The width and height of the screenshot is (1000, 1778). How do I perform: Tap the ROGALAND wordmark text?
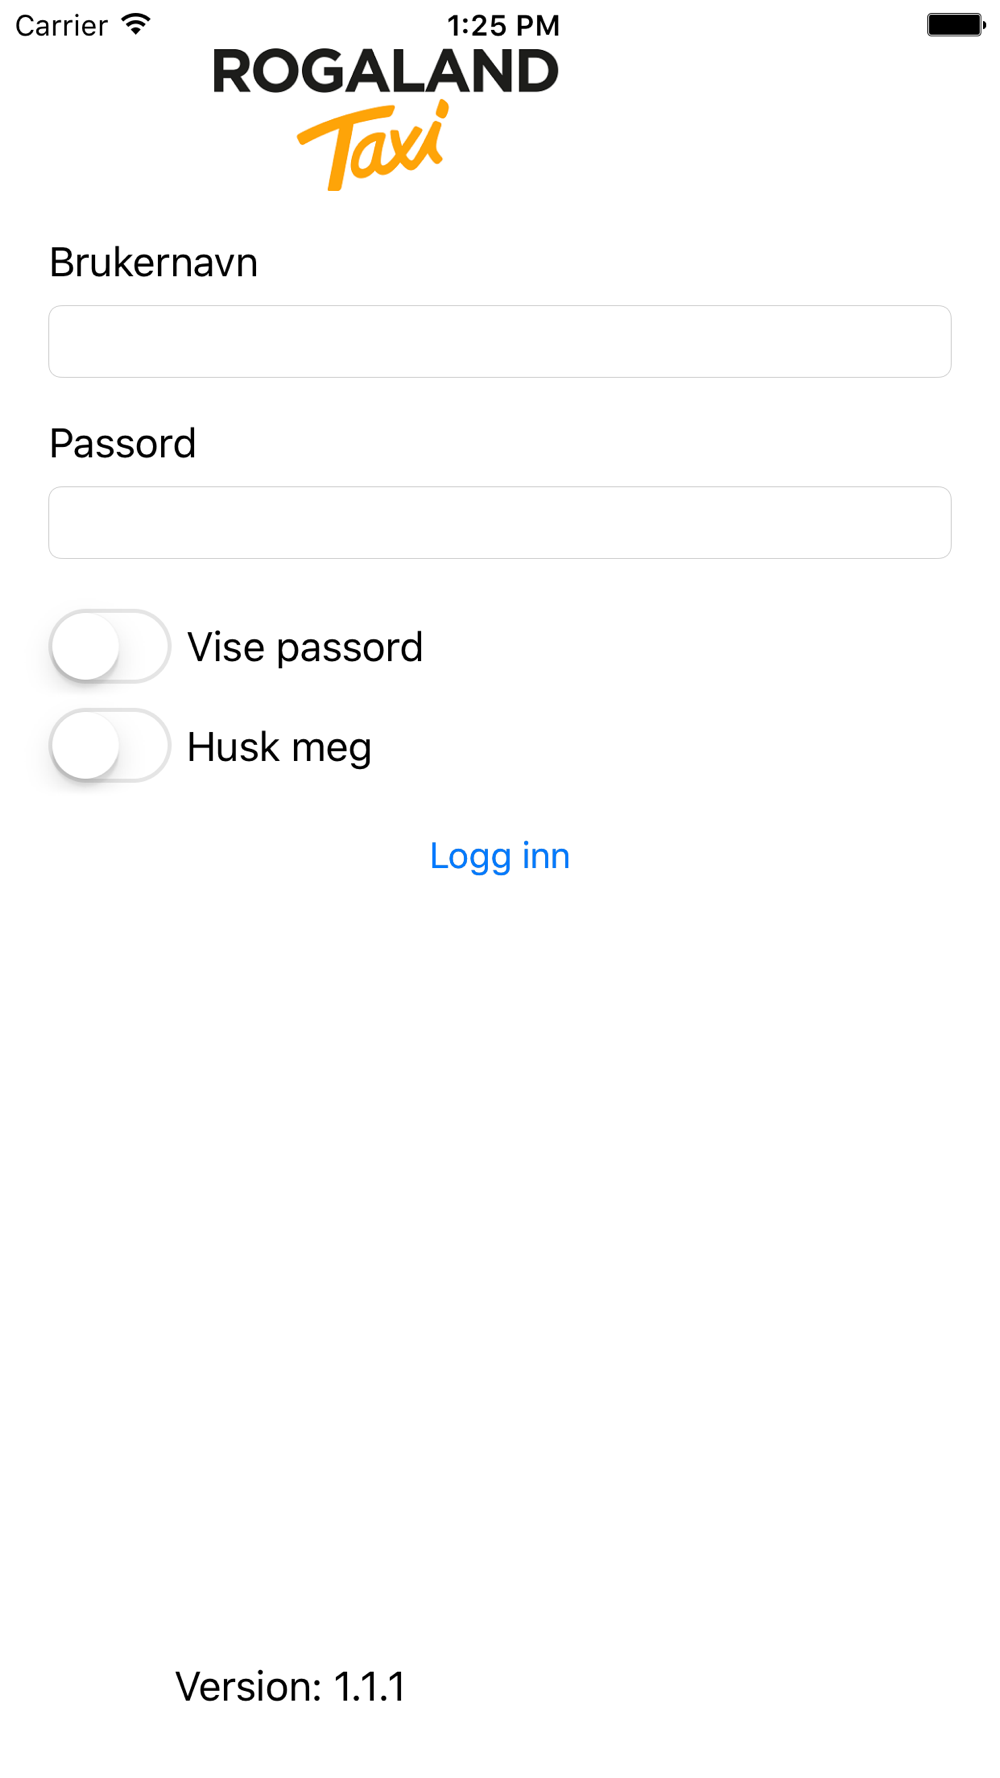click(x=386, y=72)
